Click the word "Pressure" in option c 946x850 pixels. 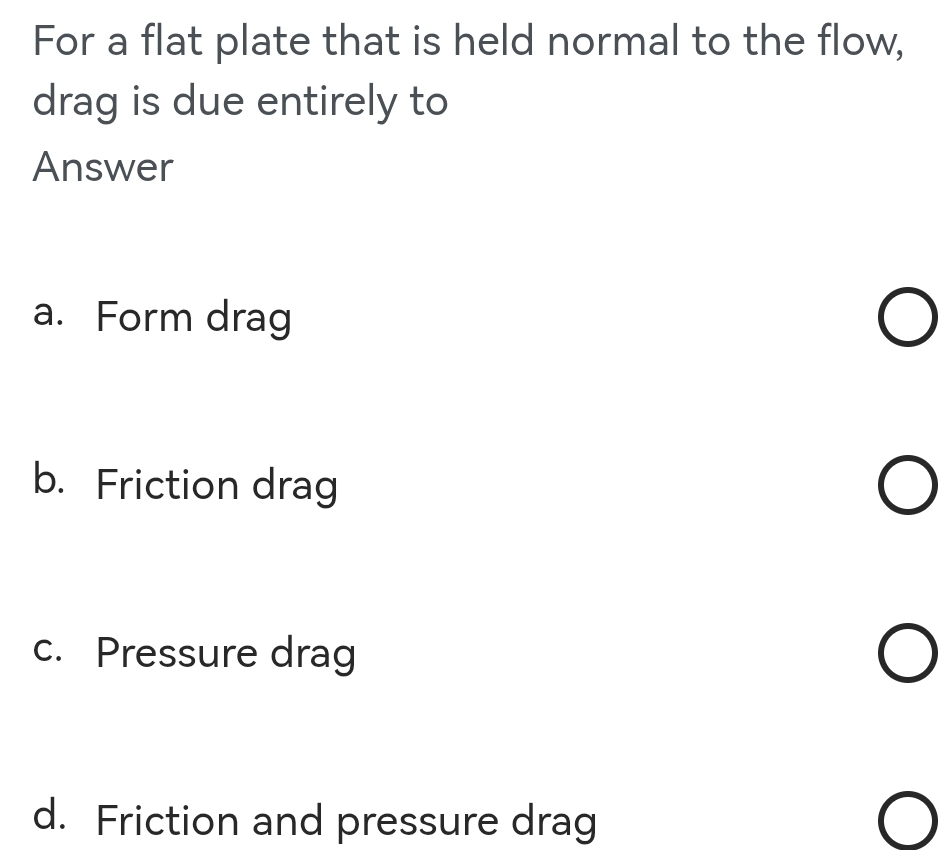[x=177, y=654]
